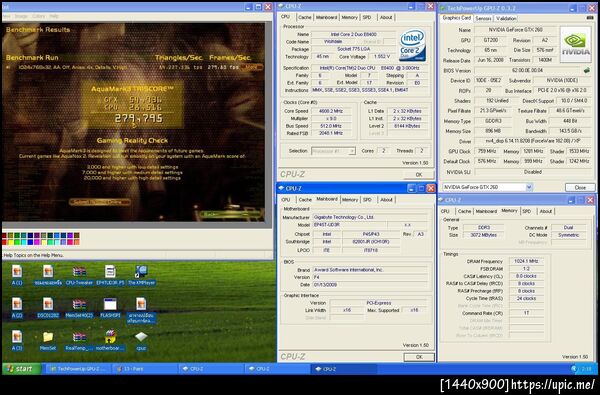Screen dimensions: 600x395
Task: Open the MemSet folder on the desktop
Action: point(48,341)
